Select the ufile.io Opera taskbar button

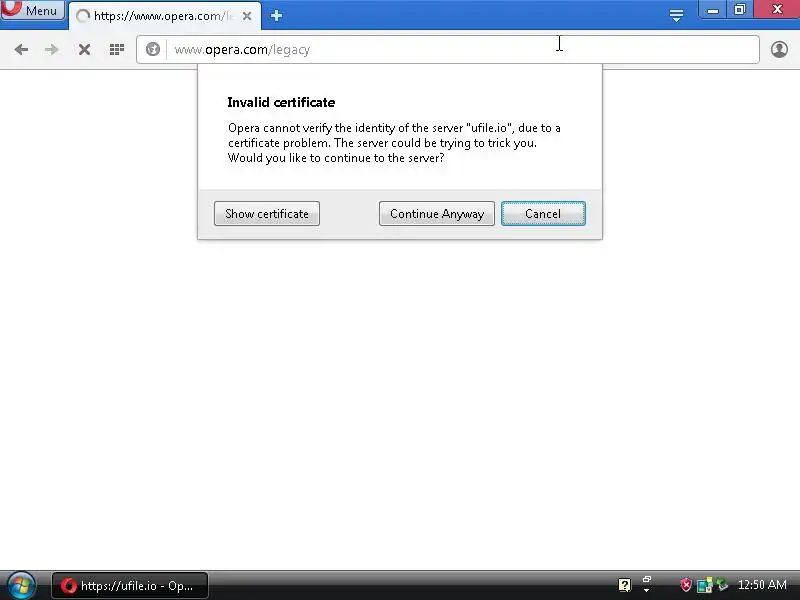click(x=130, y=586)
